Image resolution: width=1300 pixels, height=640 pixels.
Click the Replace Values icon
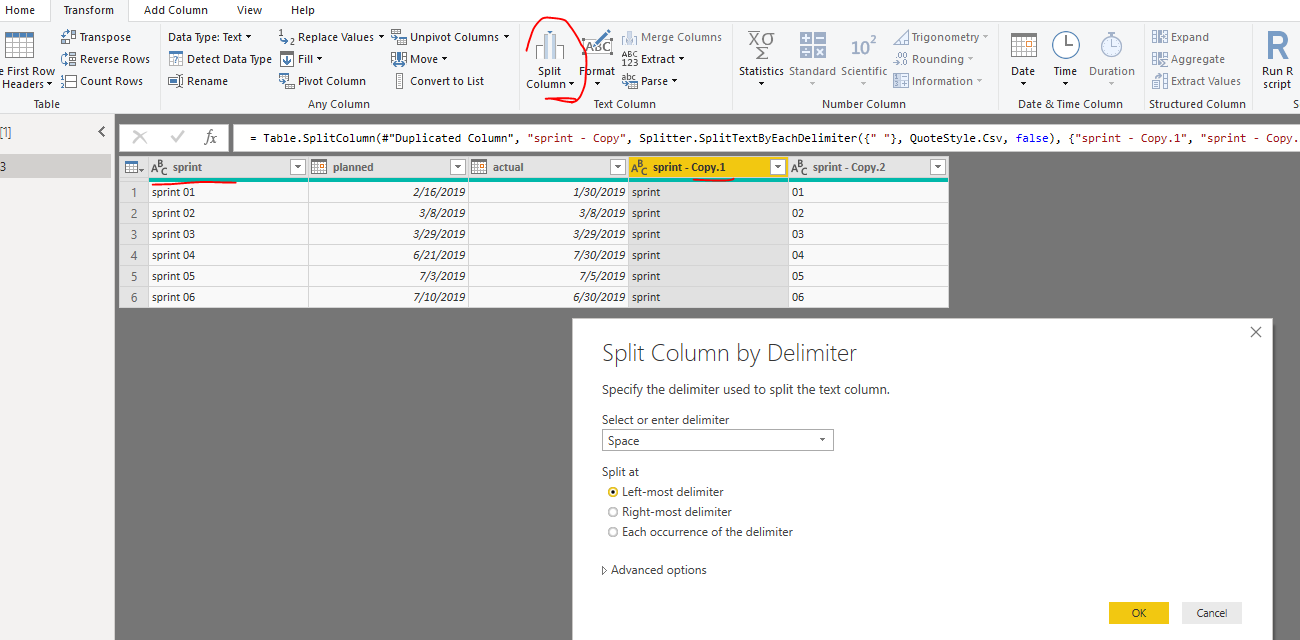(x=286, y=37)
